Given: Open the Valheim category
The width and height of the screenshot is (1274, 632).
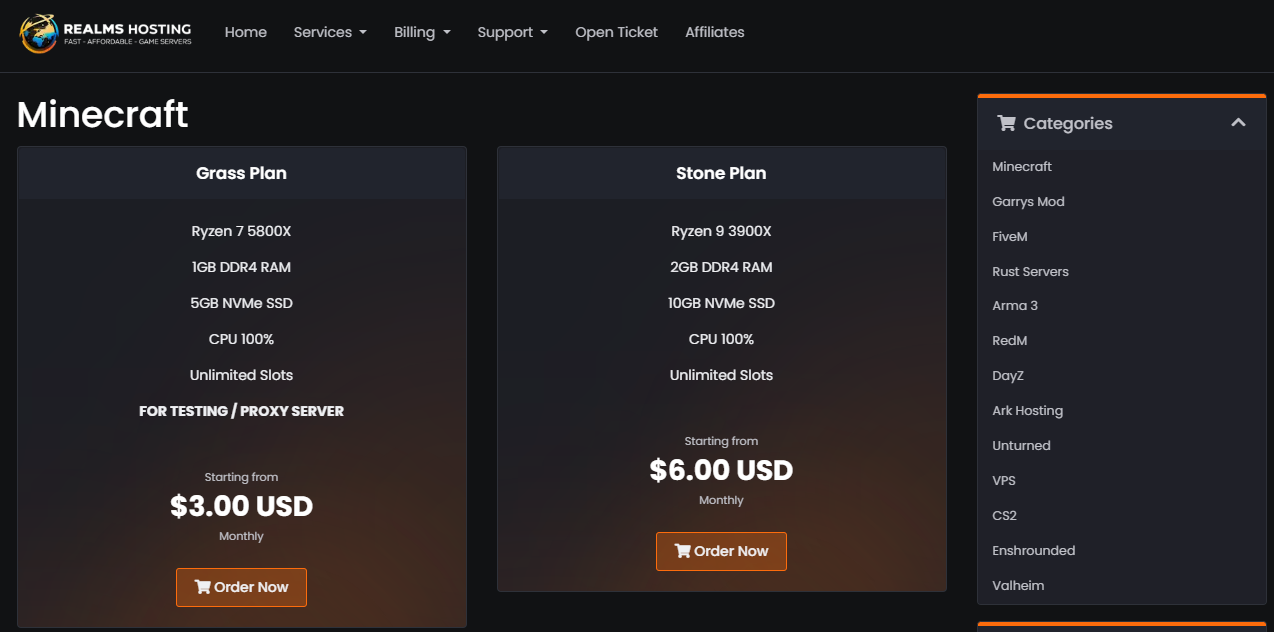Looking at the screenshot, I should pyautogui.click(x=1018, y=585).
